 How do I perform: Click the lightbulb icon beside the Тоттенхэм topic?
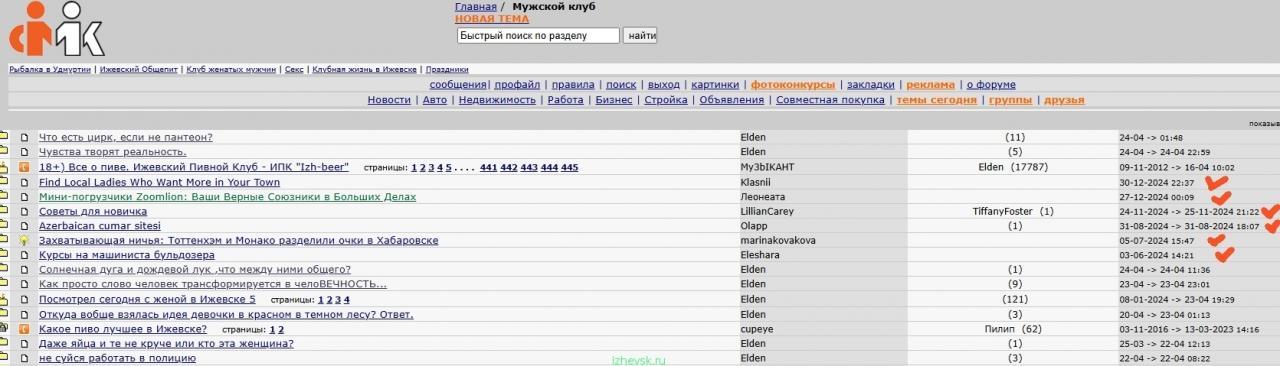point(25,241)
